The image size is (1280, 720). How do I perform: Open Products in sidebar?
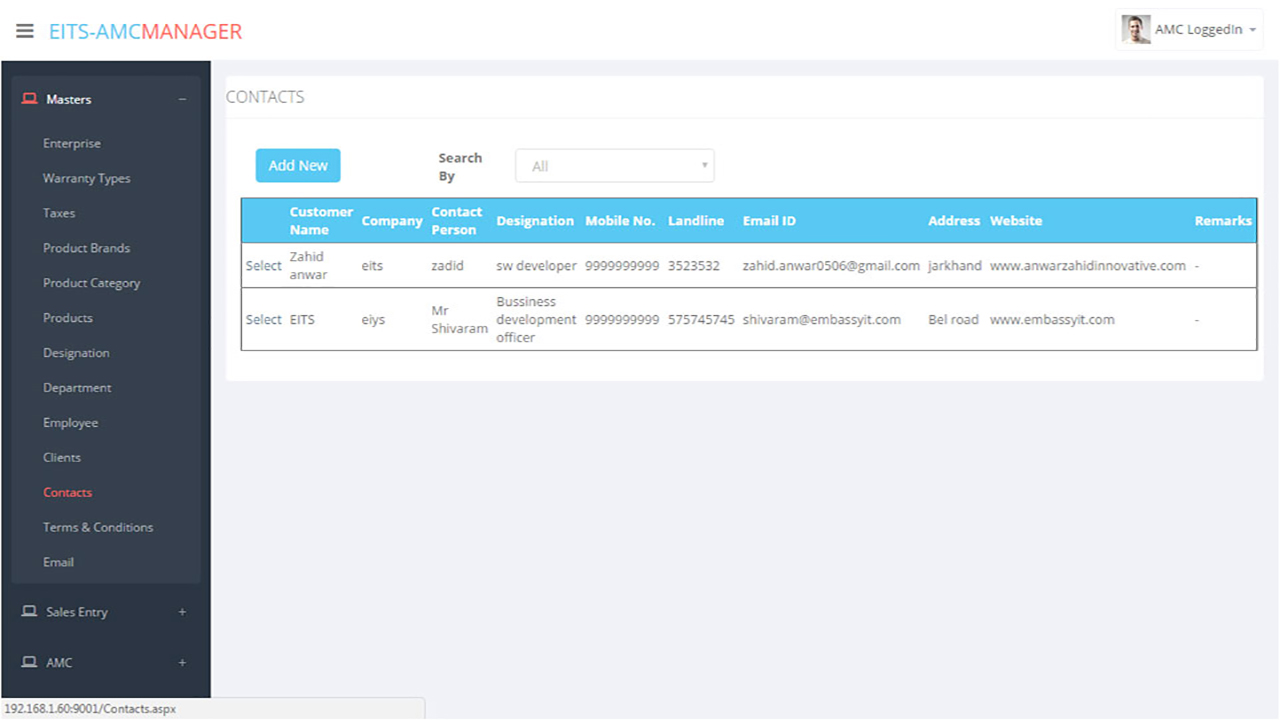[x=68, y=318]
